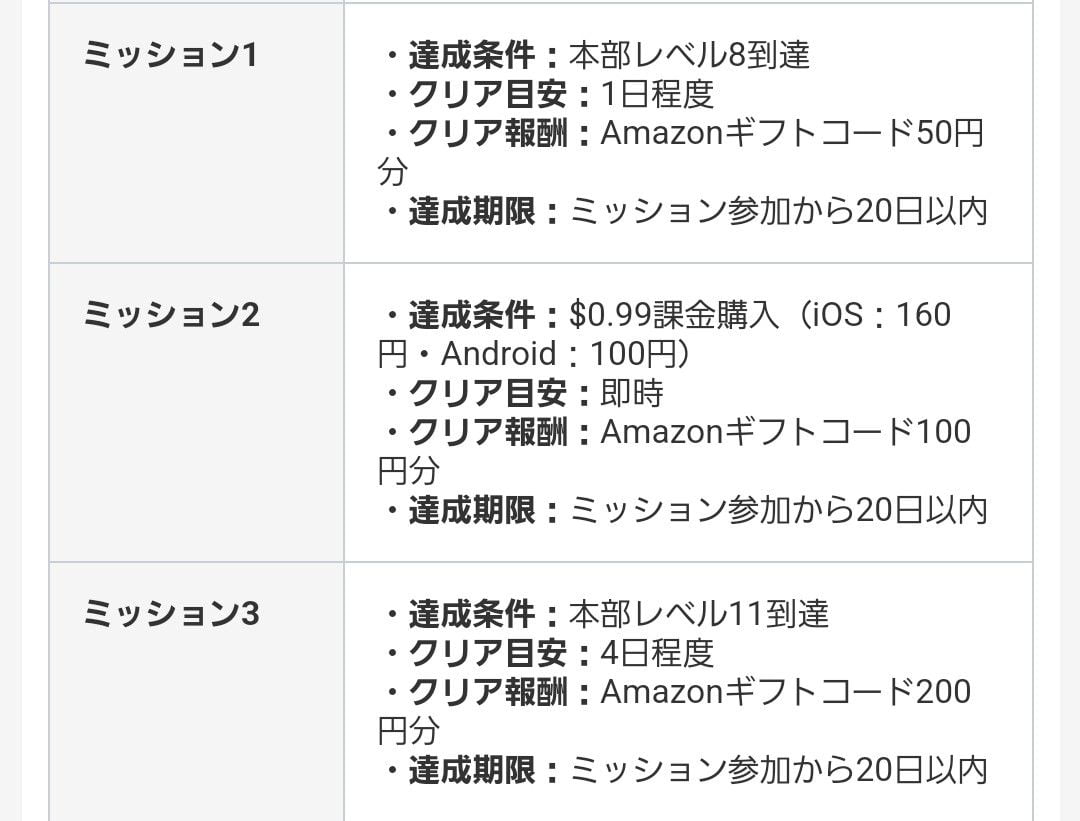The image size is (1080, 821).
Task: Click the 1日程度 clear estimate
Action: tap(657, 94)
